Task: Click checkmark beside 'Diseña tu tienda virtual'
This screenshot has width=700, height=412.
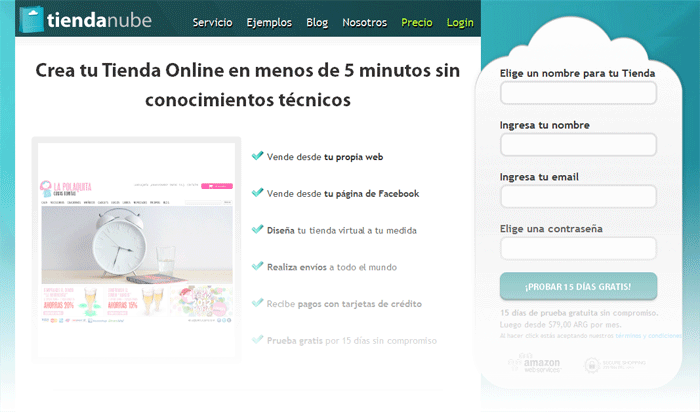Action: point(258,229)
